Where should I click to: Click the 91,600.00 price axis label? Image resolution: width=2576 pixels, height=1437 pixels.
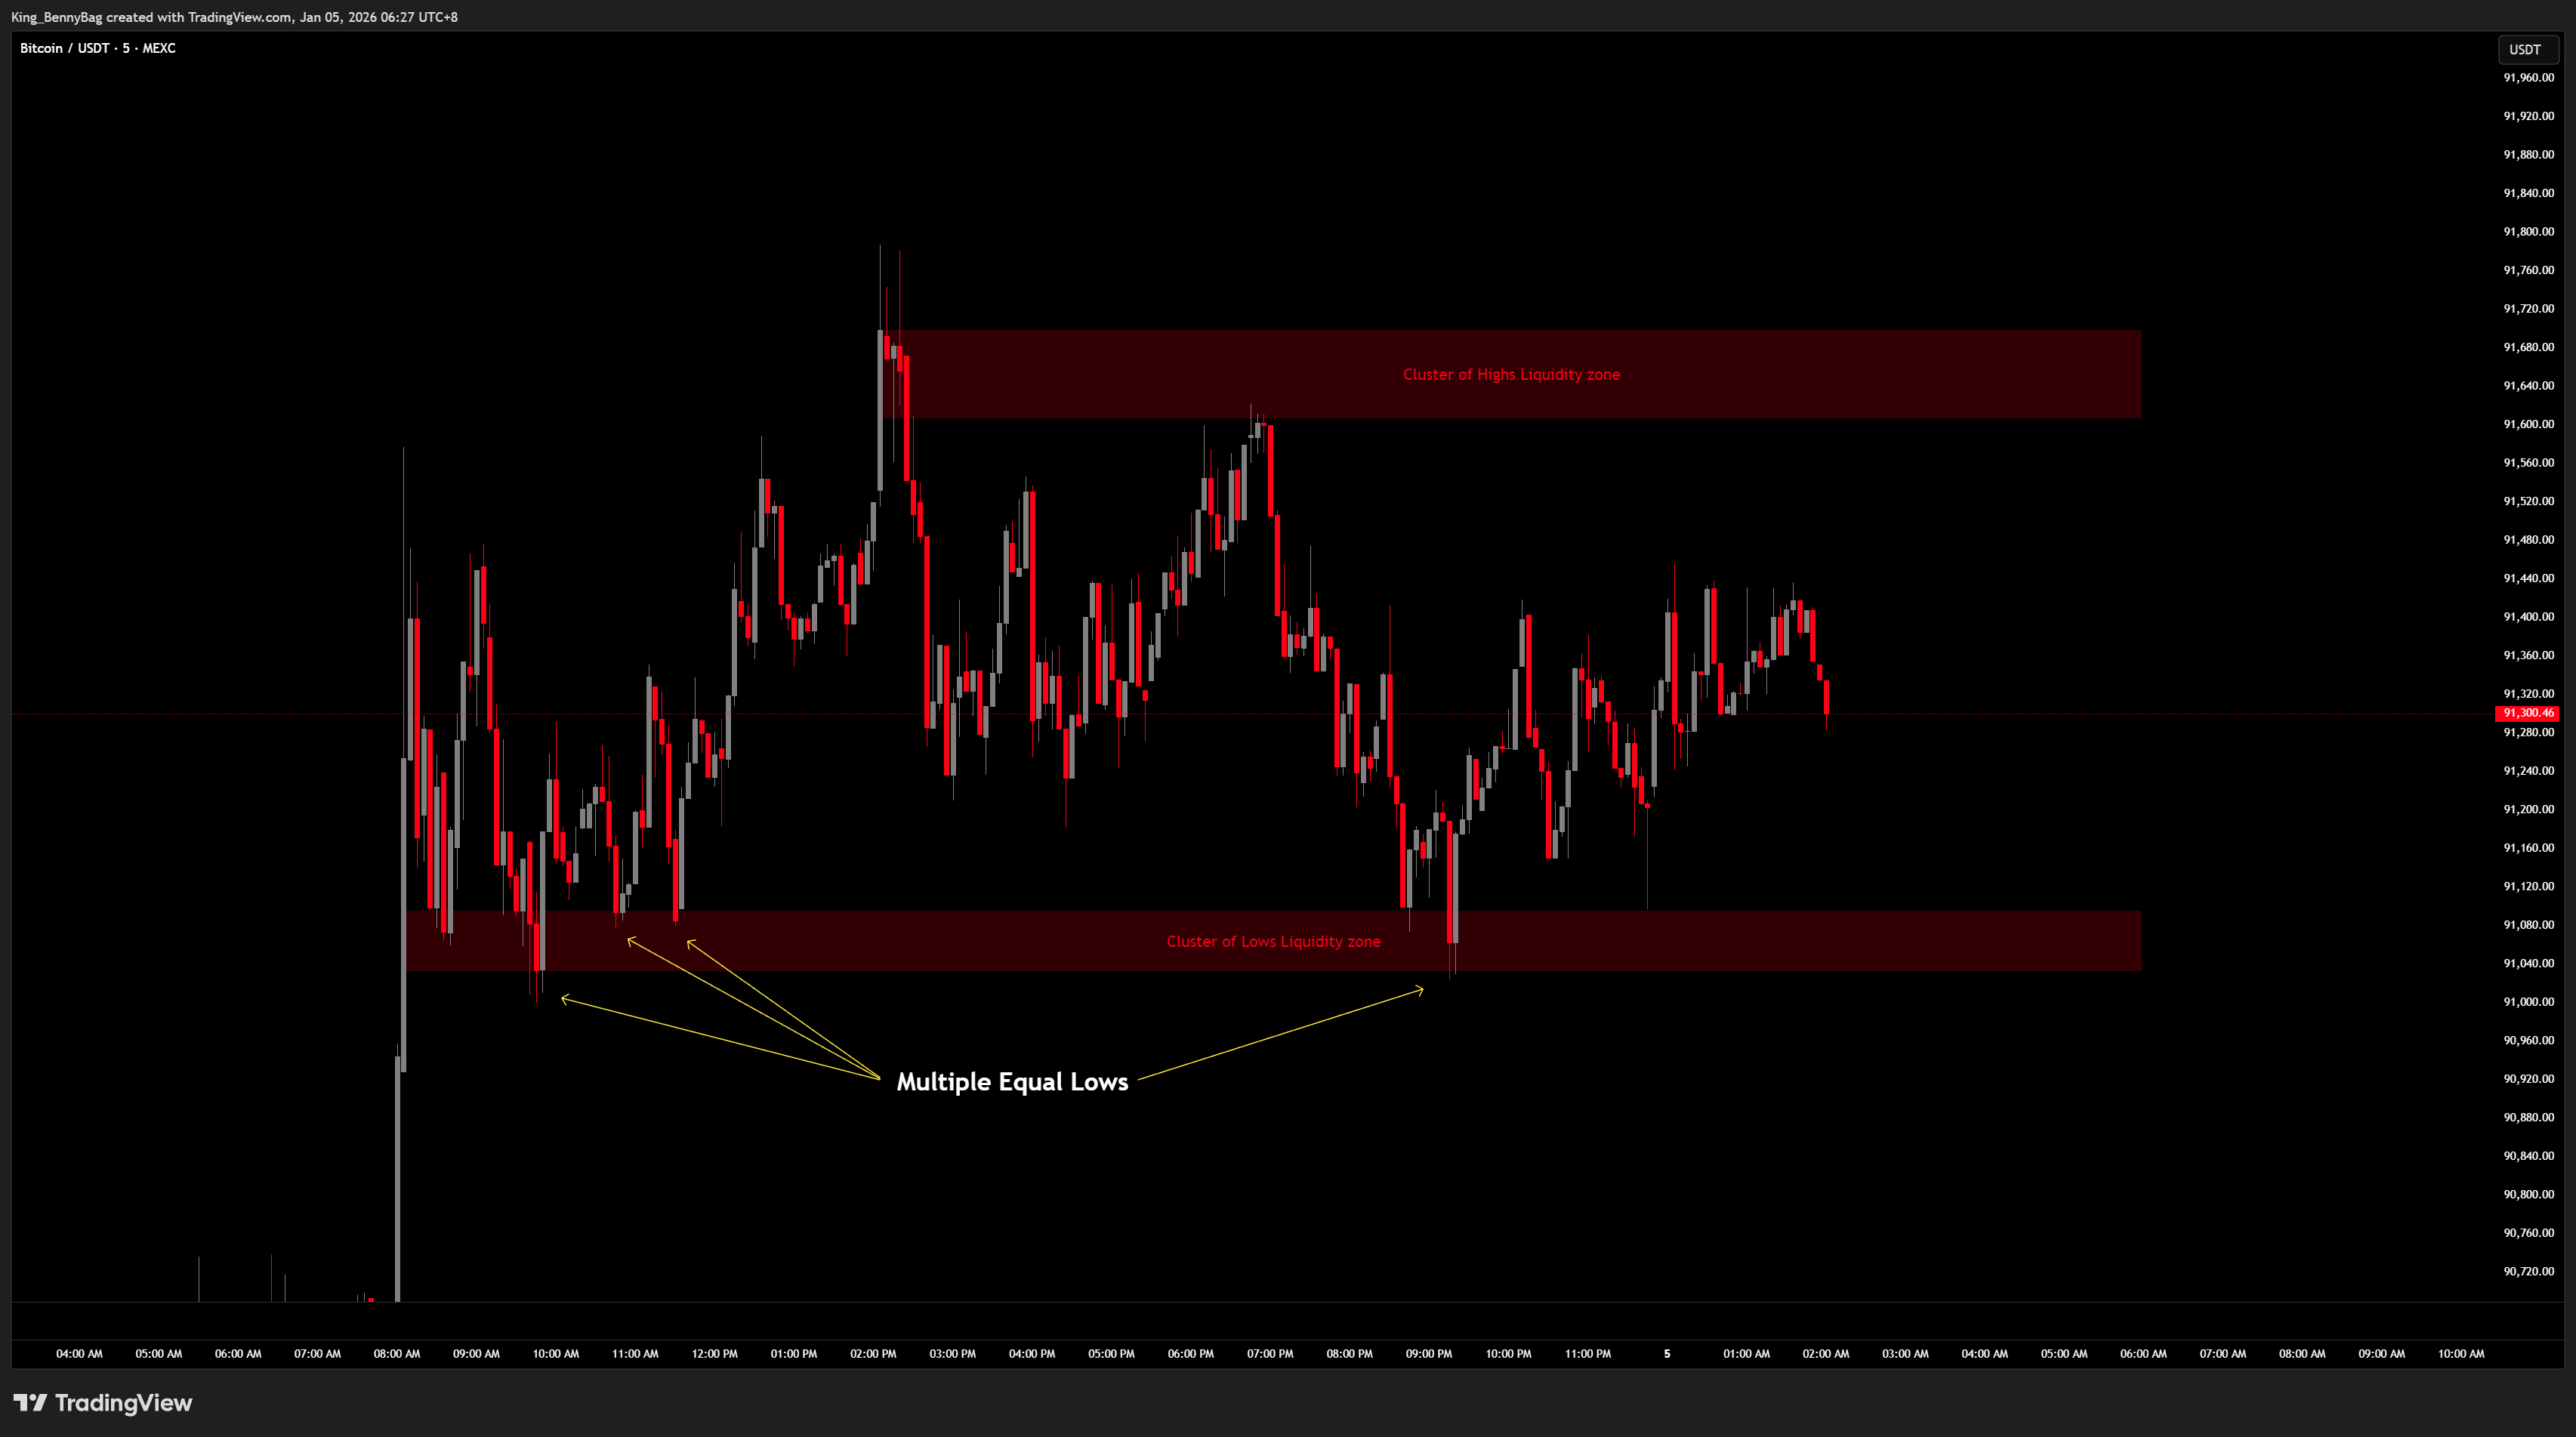pyautogui.click(x=2528, y=424)
